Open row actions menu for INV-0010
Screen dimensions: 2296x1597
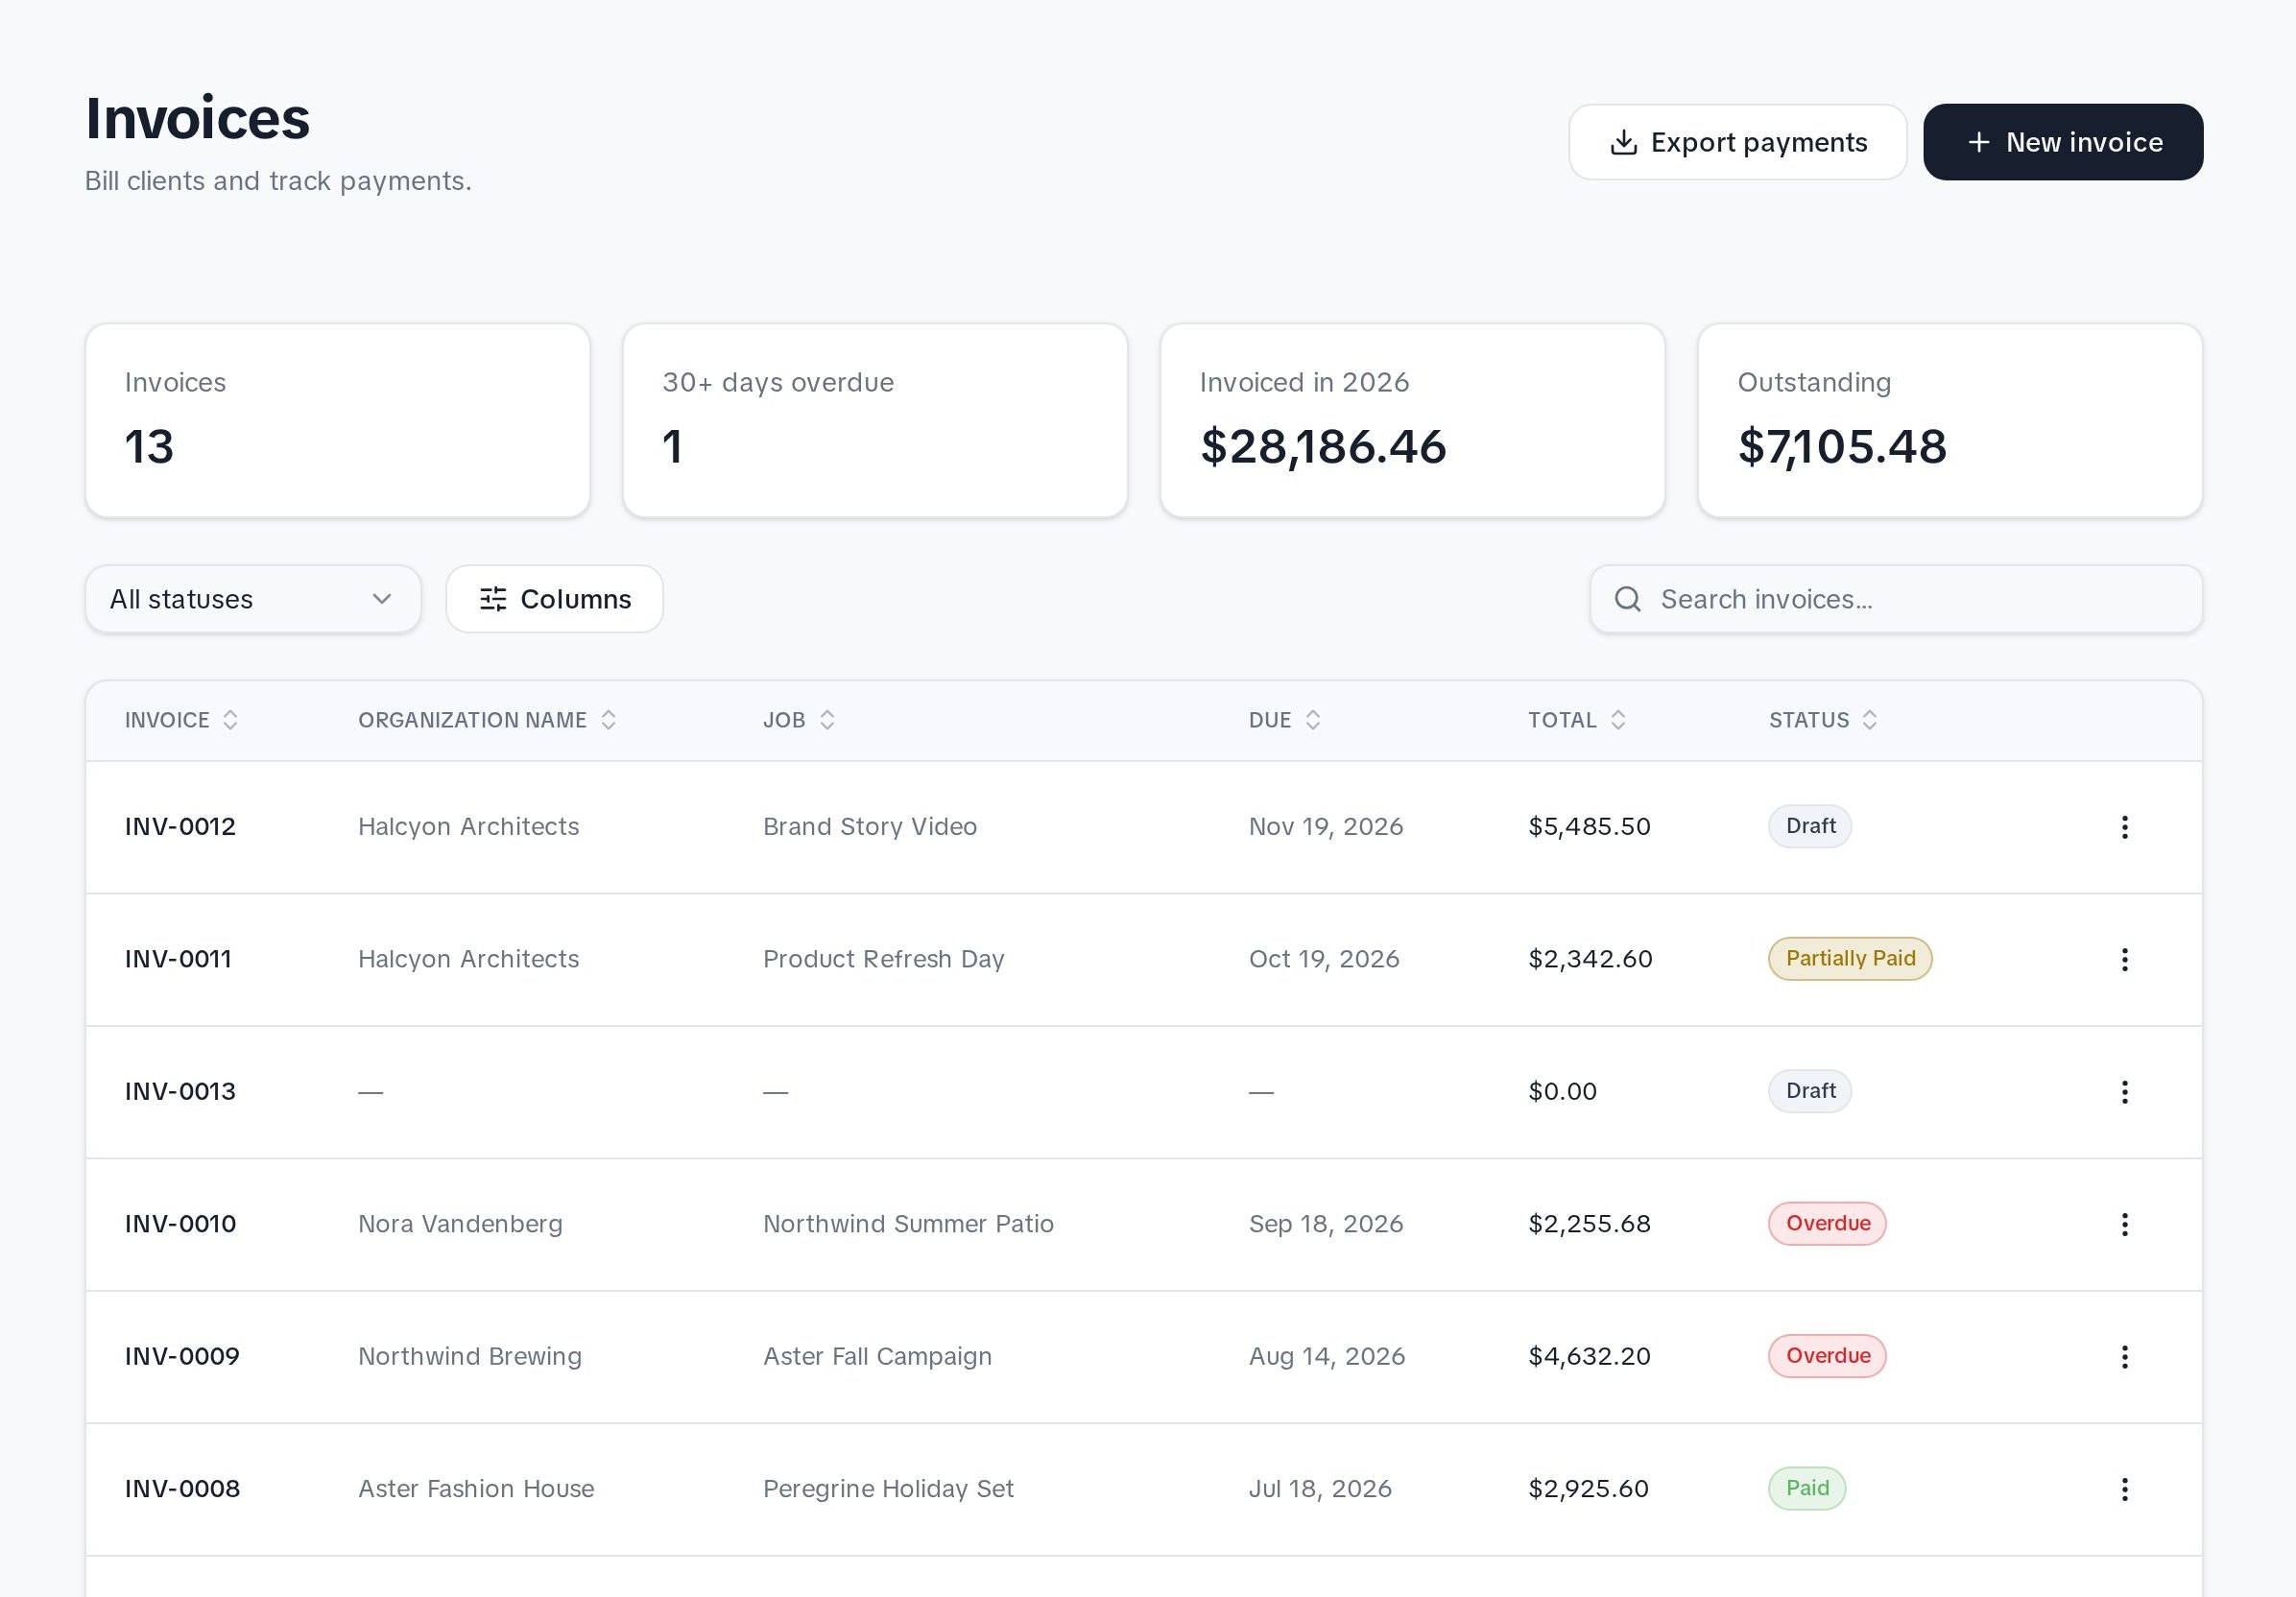(x=2124, y=1224)
